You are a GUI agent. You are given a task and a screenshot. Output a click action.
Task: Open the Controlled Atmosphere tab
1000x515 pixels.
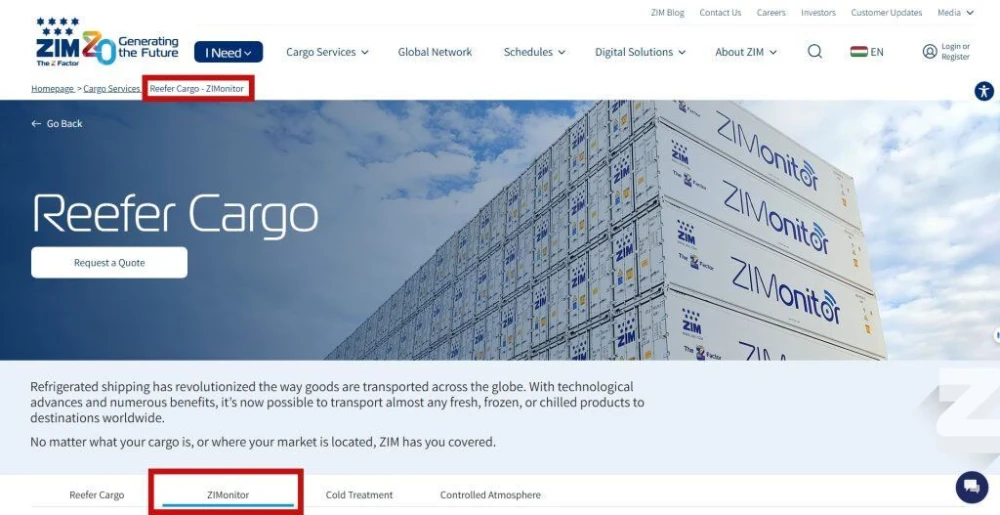coord(490,495)
